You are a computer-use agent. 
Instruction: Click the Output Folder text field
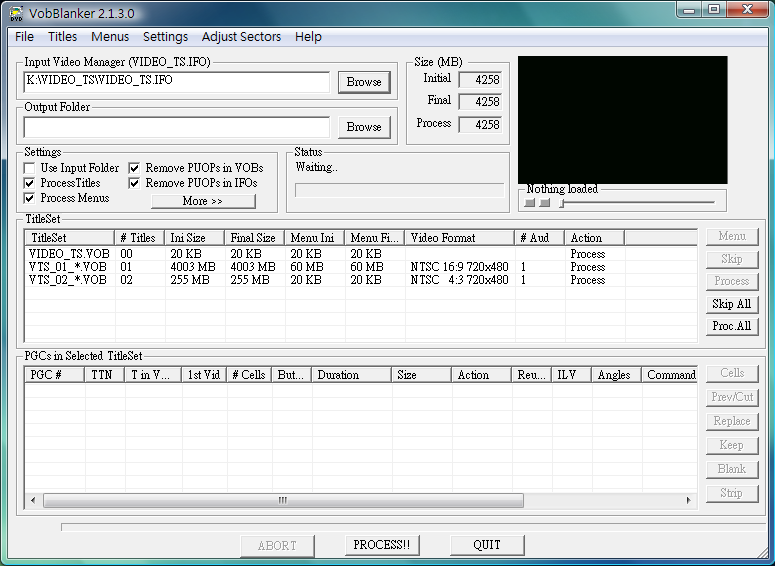click(177, 127)
